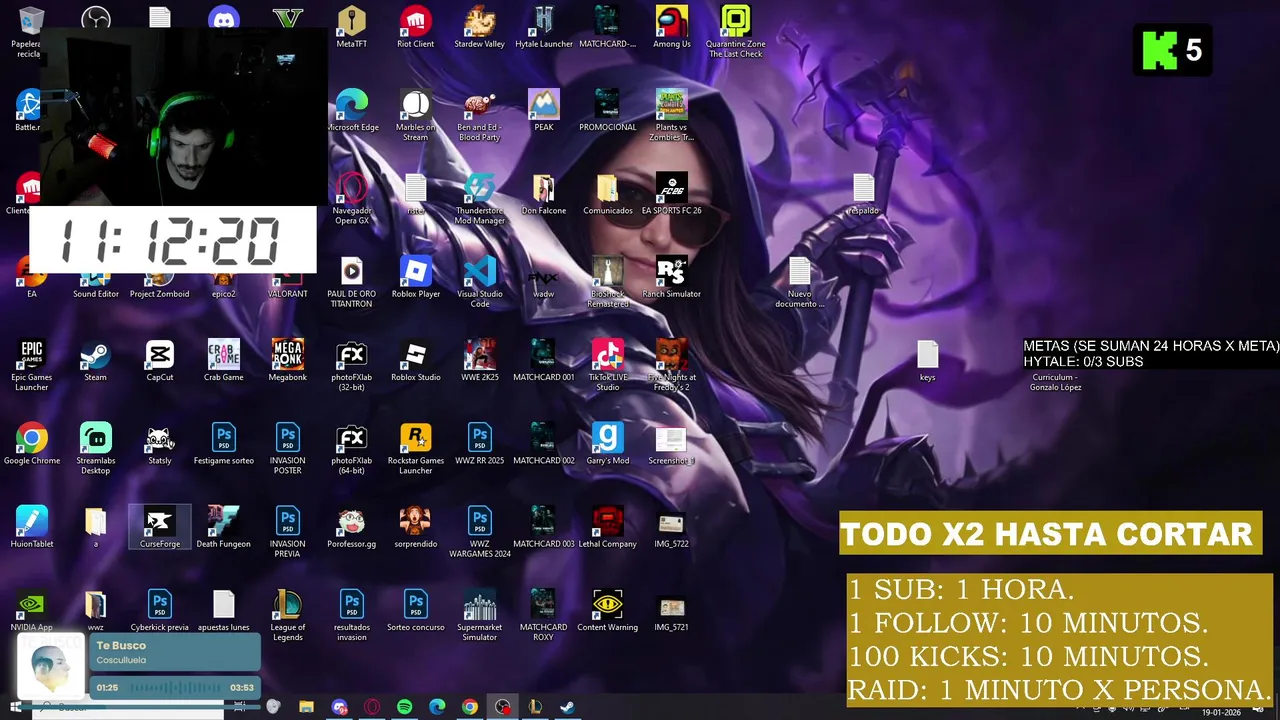Open Discord from the taskbar
Image resolution: width=1280 pixels, height=720 pixels.
tap(339, 707)
